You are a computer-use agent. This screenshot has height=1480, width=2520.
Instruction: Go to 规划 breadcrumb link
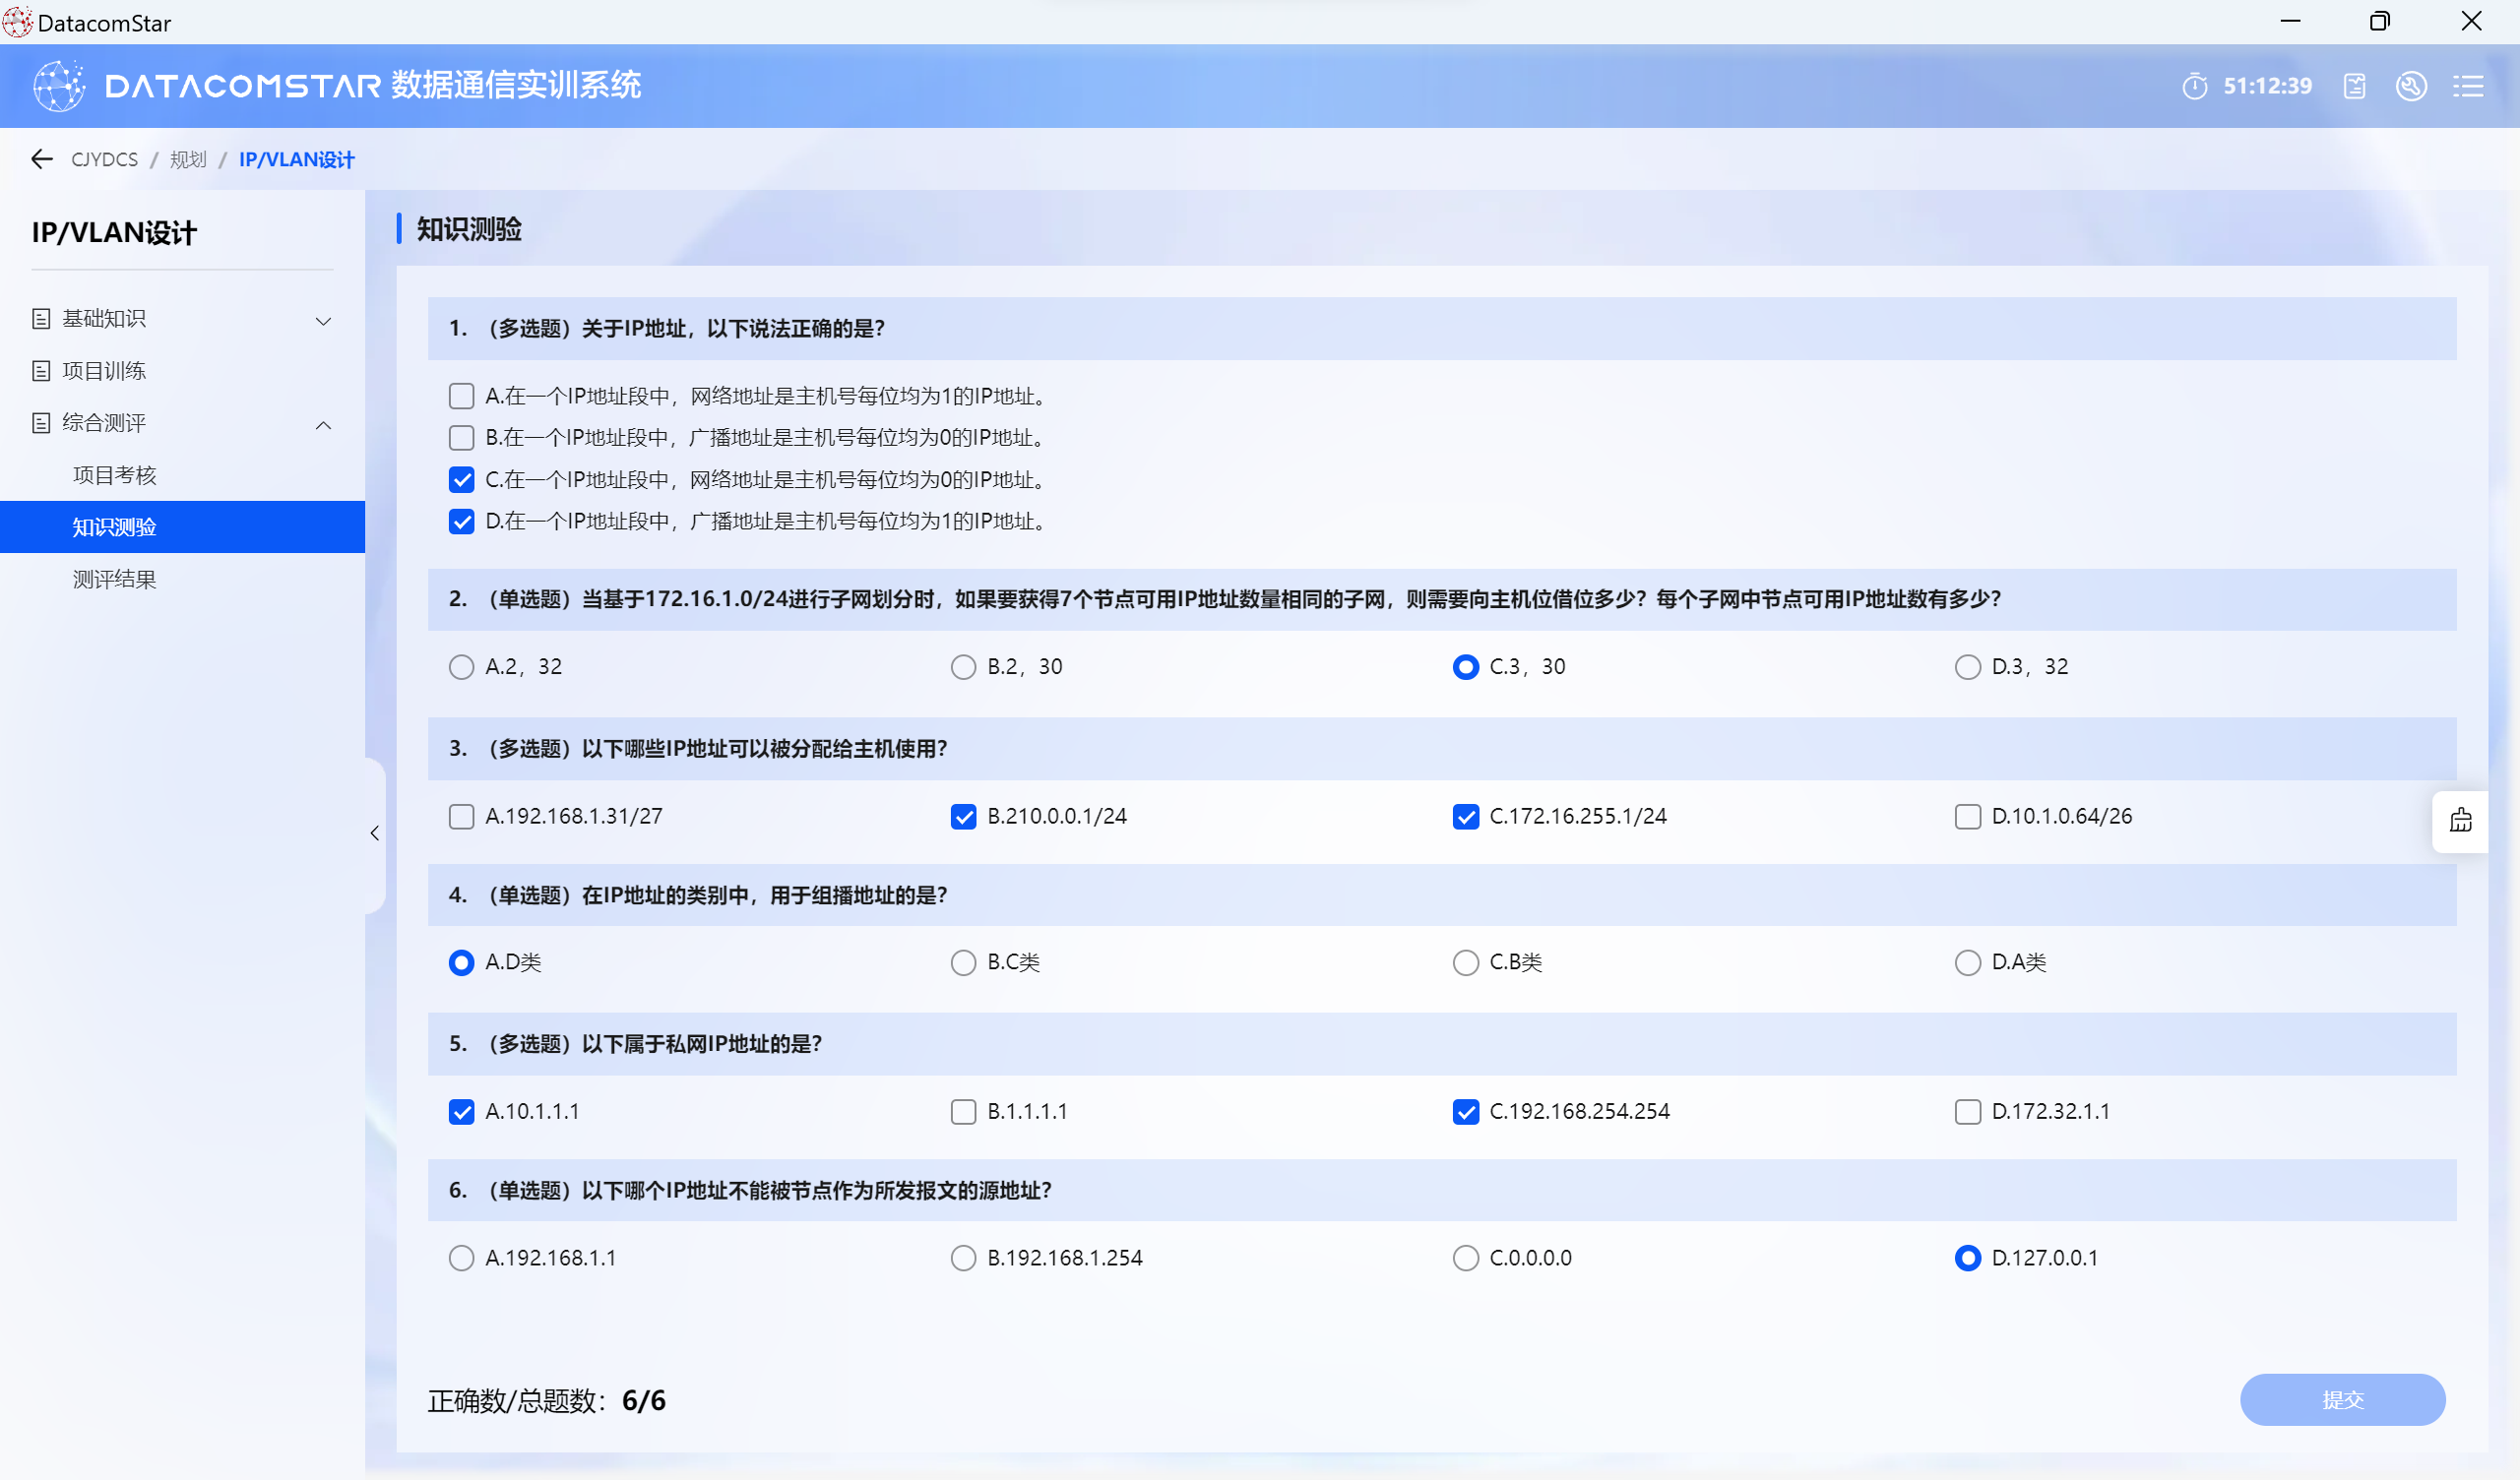tap(188, 159)
